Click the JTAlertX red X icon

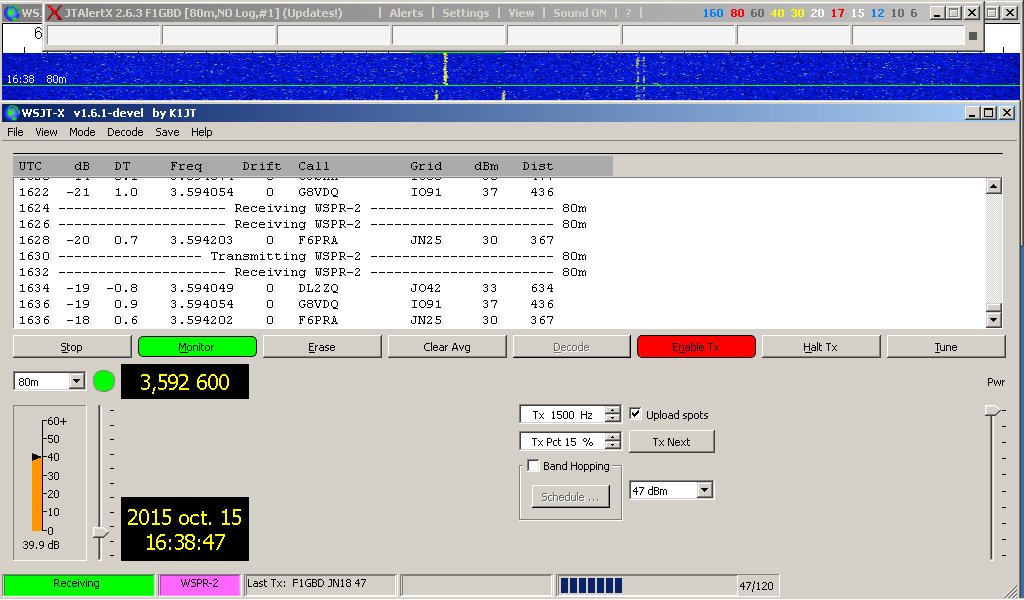click(55, 12)
